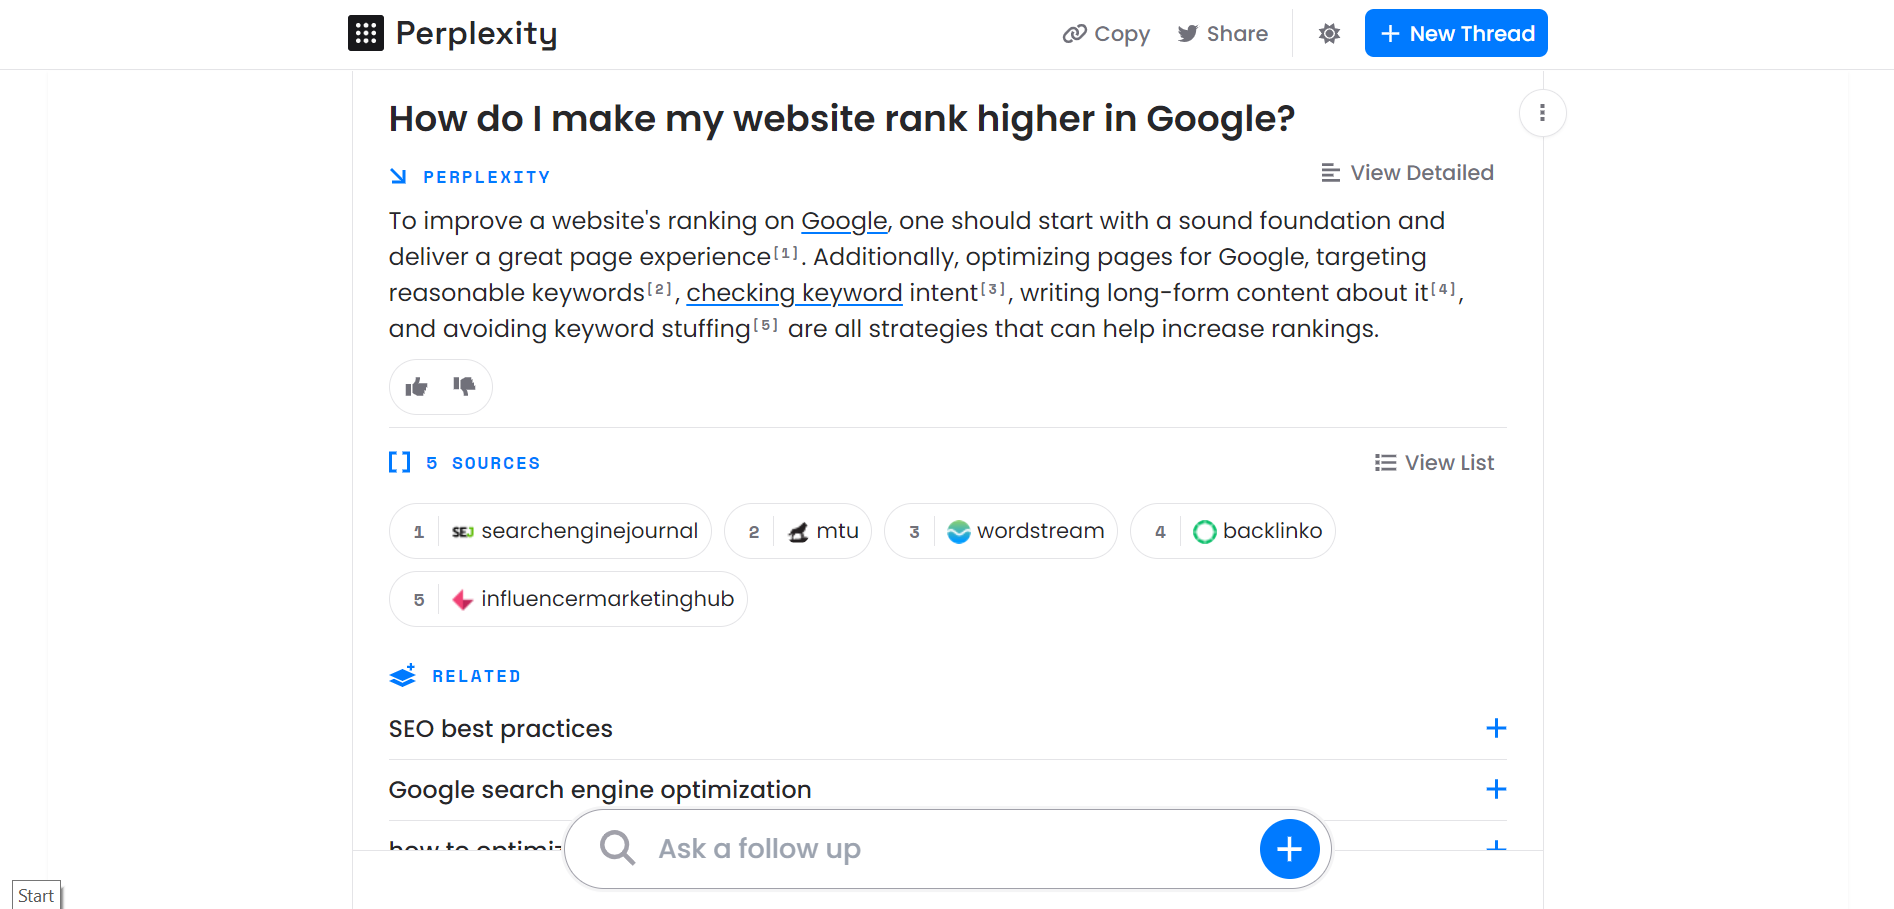Open the Perplexity home title link
This screenshot has height=909, width=1894.
tap(476, 34)
